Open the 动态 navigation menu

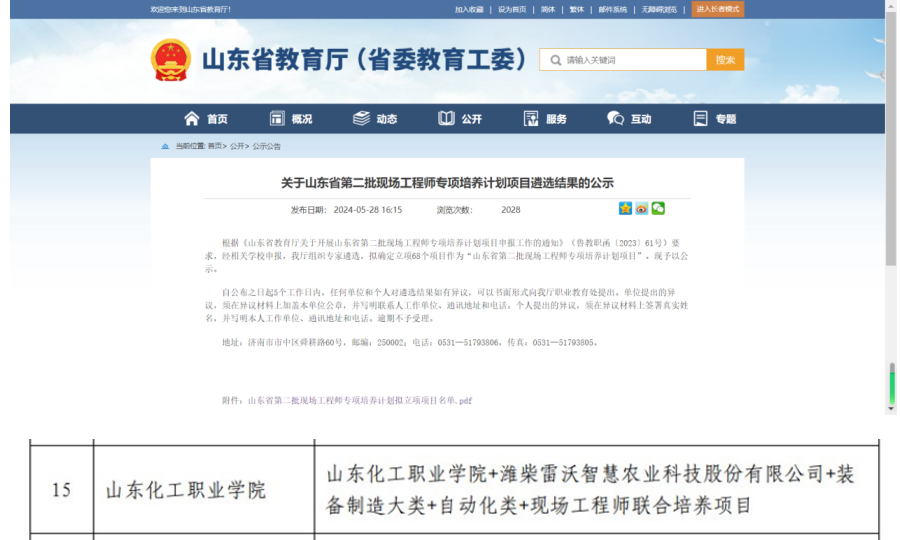click(375, 119)
